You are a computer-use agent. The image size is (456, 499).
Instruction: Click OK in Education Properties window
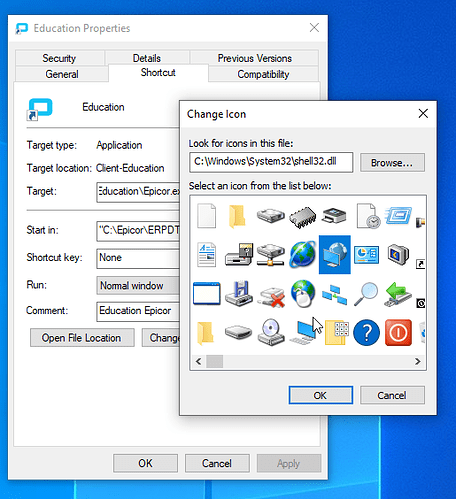click(x=145, y=463)
